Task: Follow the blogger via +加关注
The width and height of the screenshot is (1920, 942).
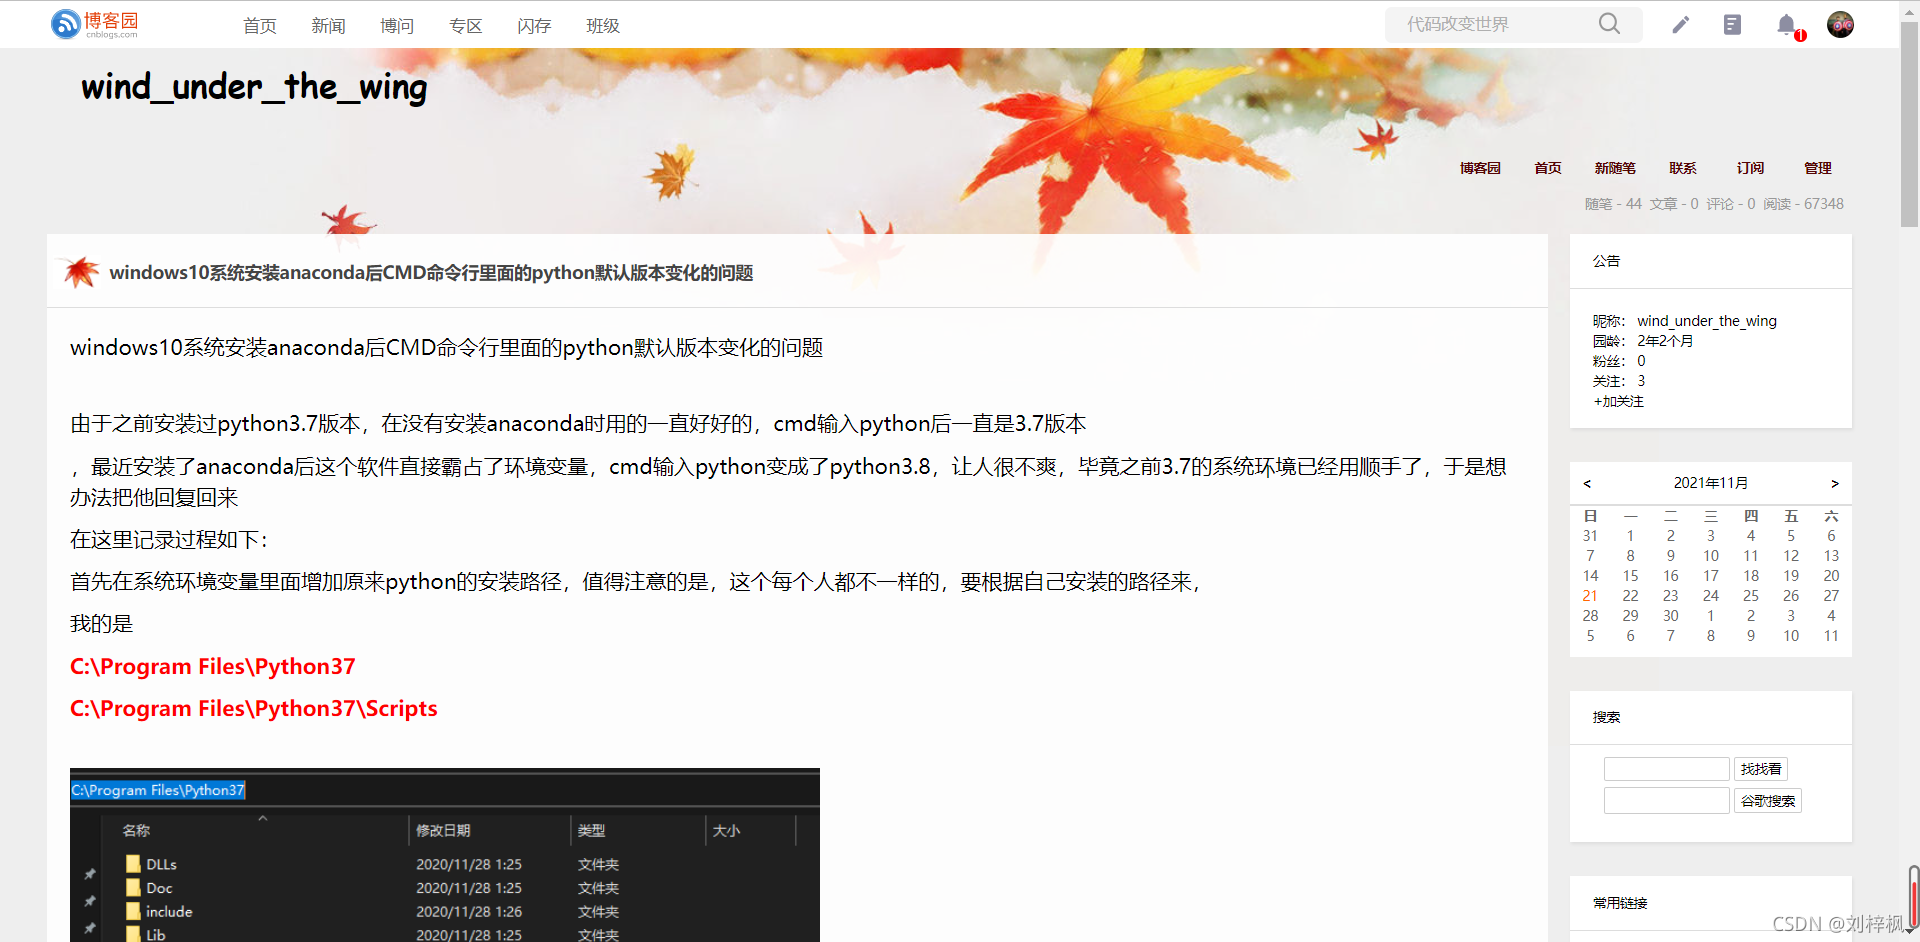Action: click(1618, 401)
